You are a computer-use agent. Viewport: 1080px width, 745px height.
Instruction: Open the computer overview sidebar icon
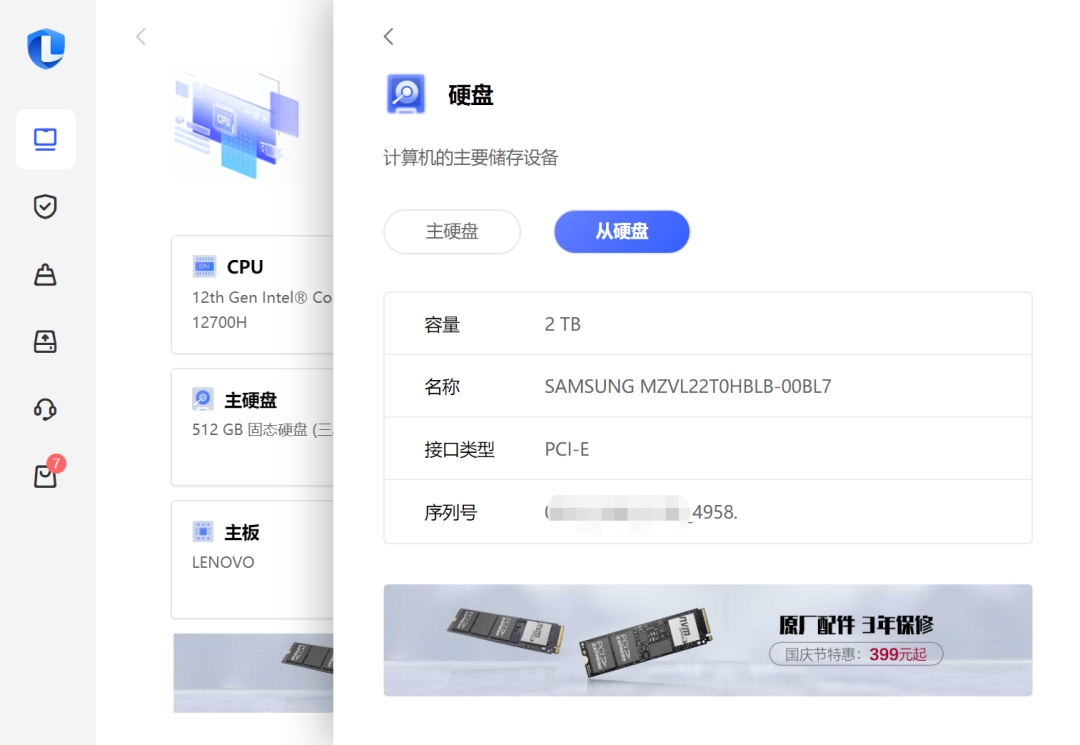coord(45,139)
